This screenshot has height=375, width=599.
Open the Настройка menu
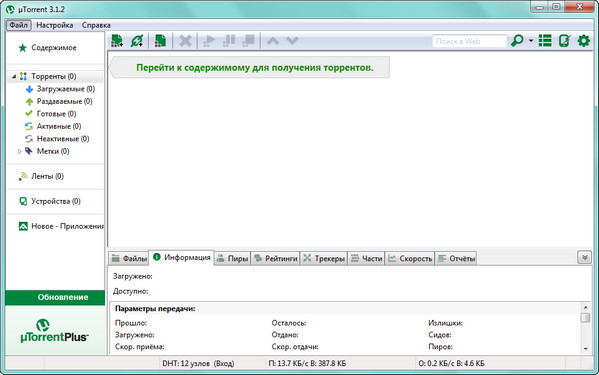pyautogui.click(x=55, y=25)
